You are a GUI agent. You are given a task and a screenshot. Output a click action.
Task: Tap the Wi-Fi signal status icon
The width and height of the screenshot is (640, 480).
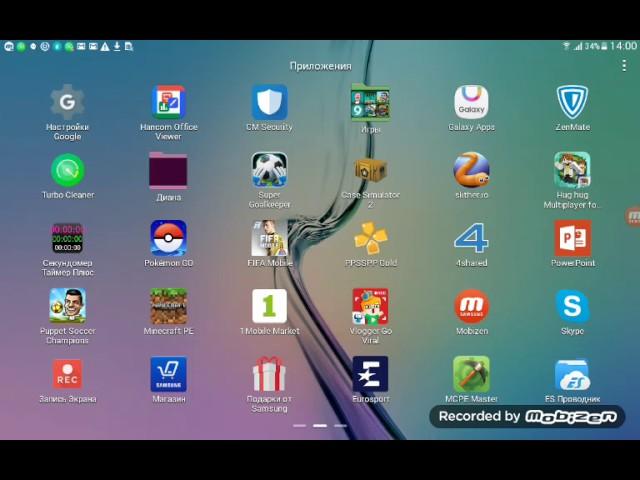(566, 46)
